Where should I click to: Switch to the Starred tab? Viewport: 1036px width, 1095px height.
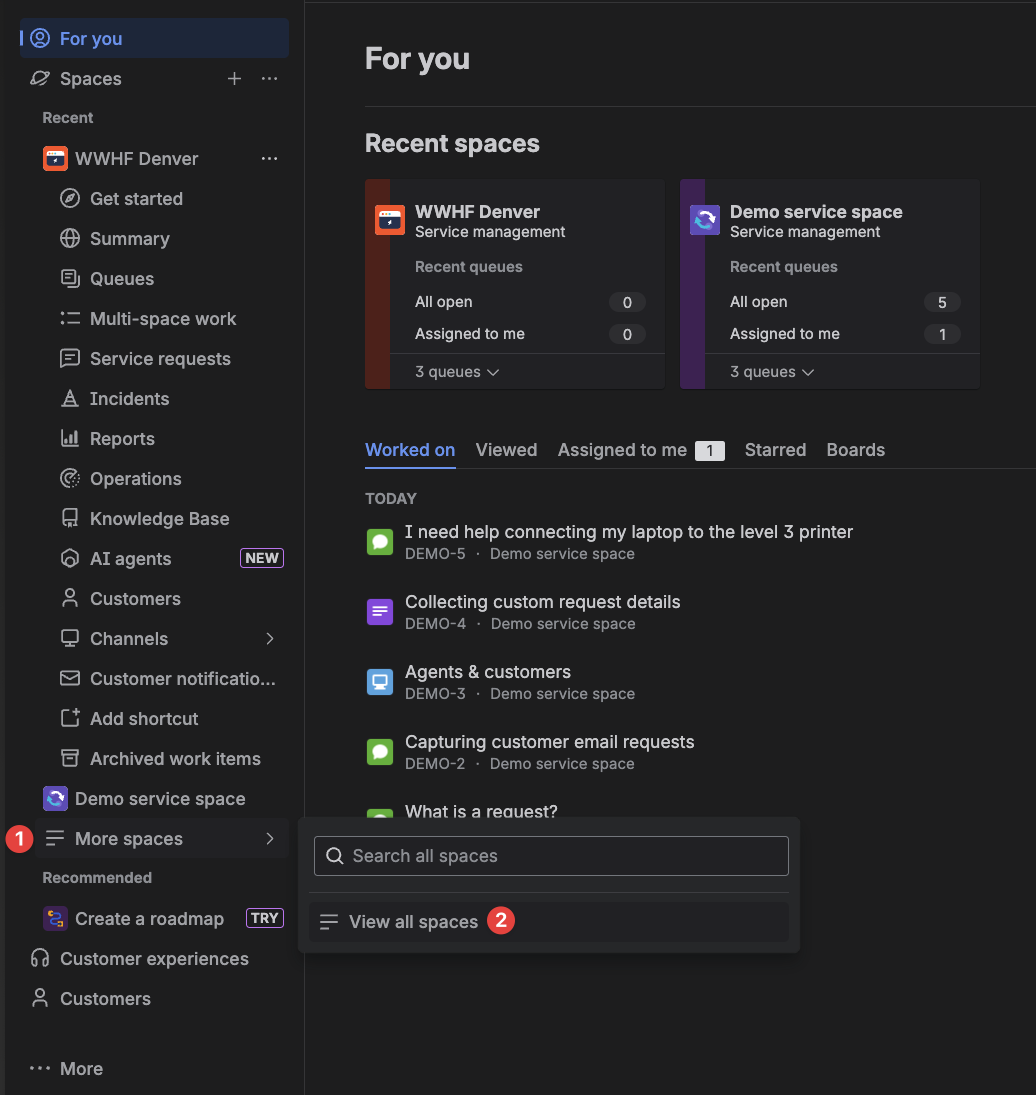(775, 450)
